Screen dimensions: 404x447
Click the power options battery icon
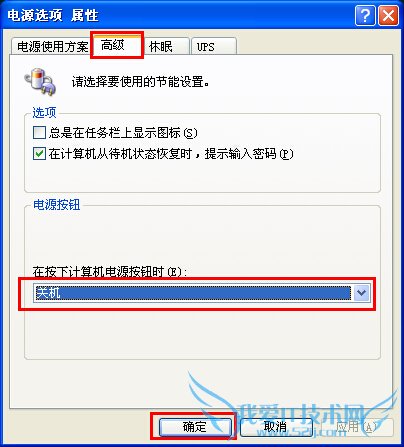40,82
